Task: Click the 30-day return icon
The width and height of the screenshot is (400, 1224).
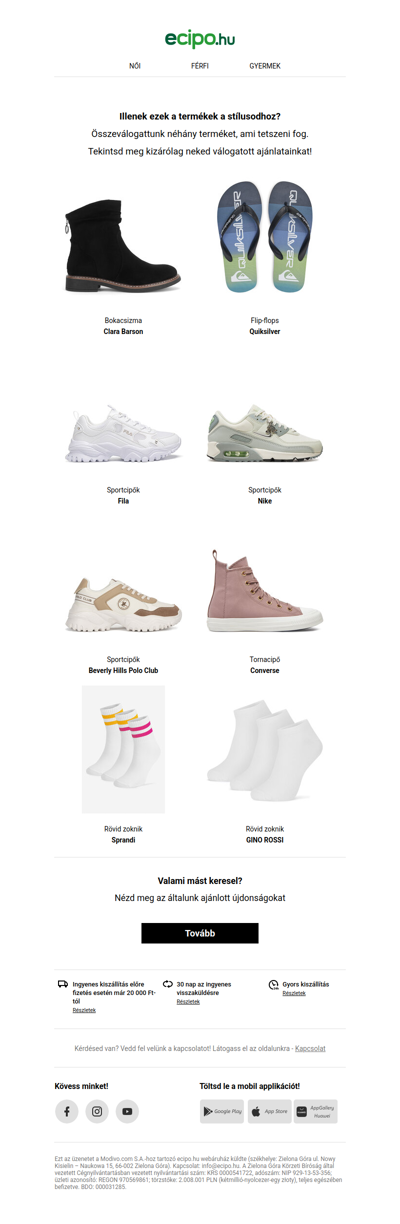Action: click(168, 984)
